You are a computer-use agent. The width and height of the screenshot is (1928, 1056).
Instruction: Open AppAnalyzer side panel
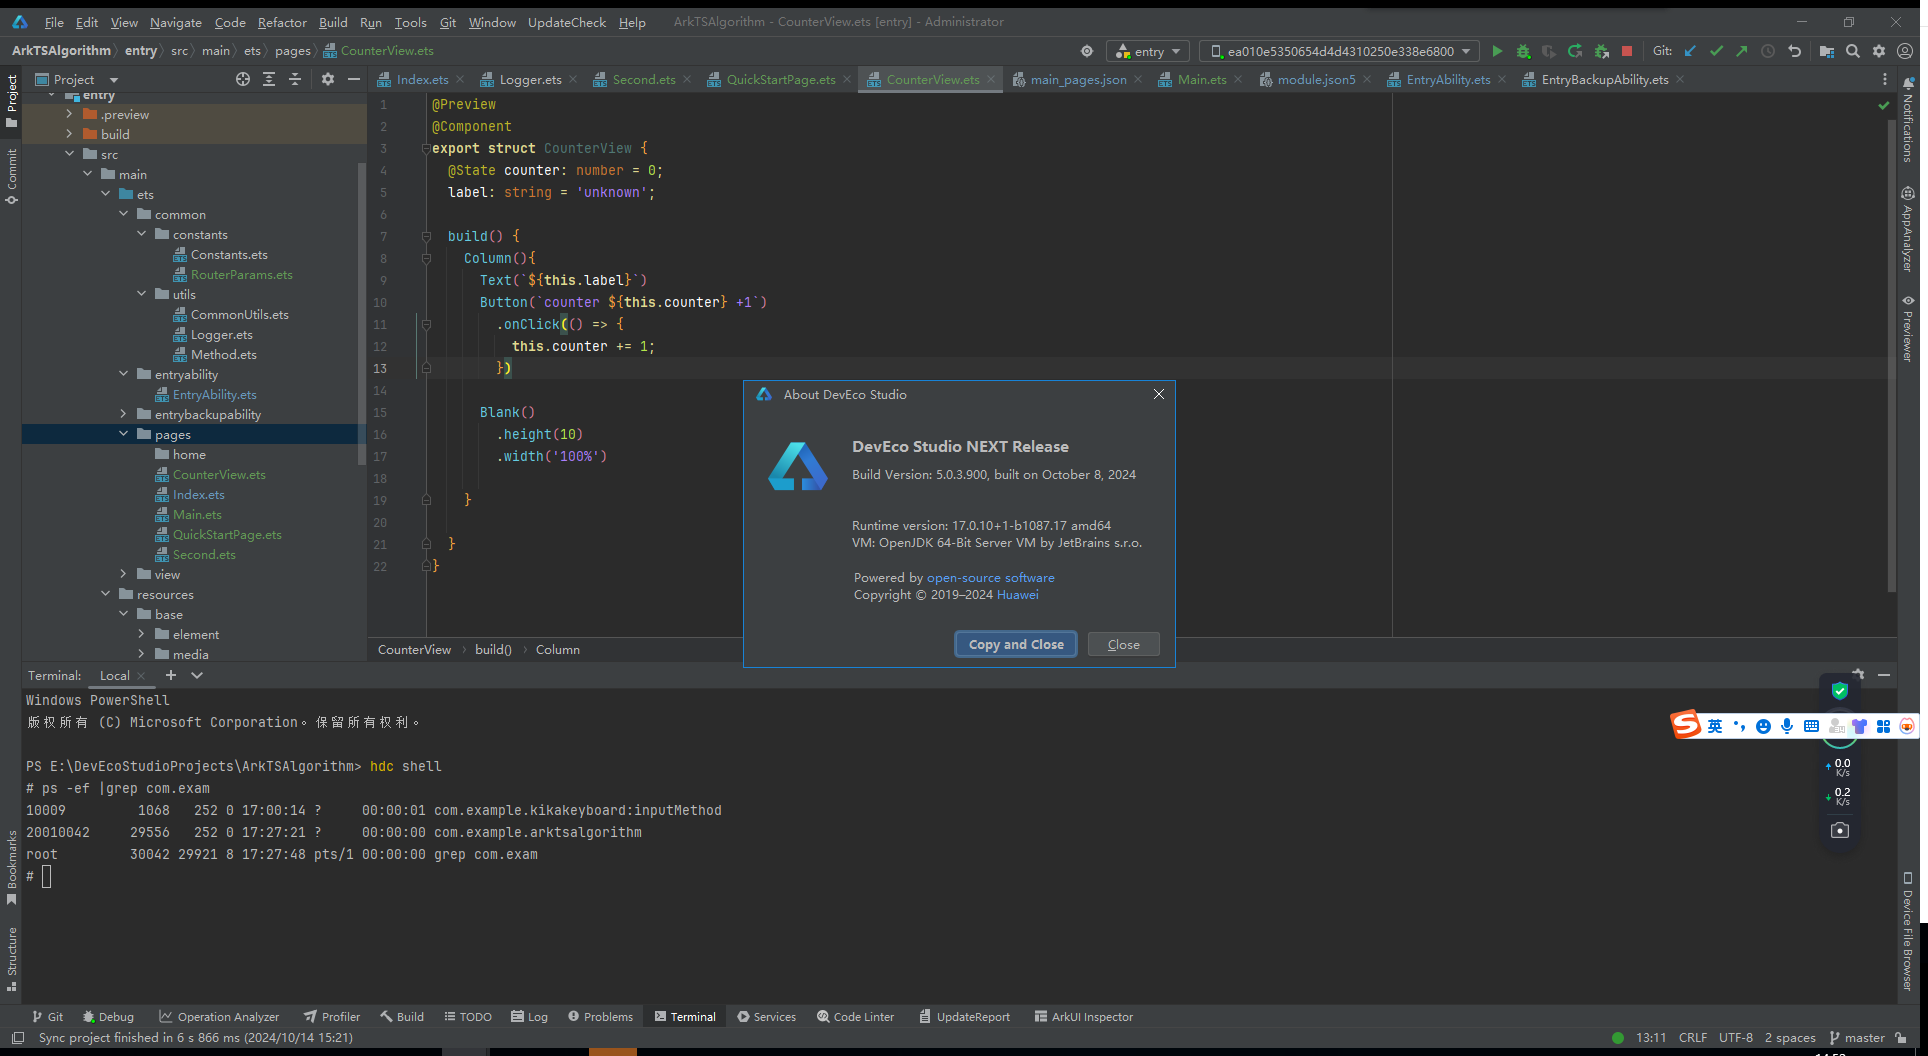pyautogui.click(x=1908, y=229)
